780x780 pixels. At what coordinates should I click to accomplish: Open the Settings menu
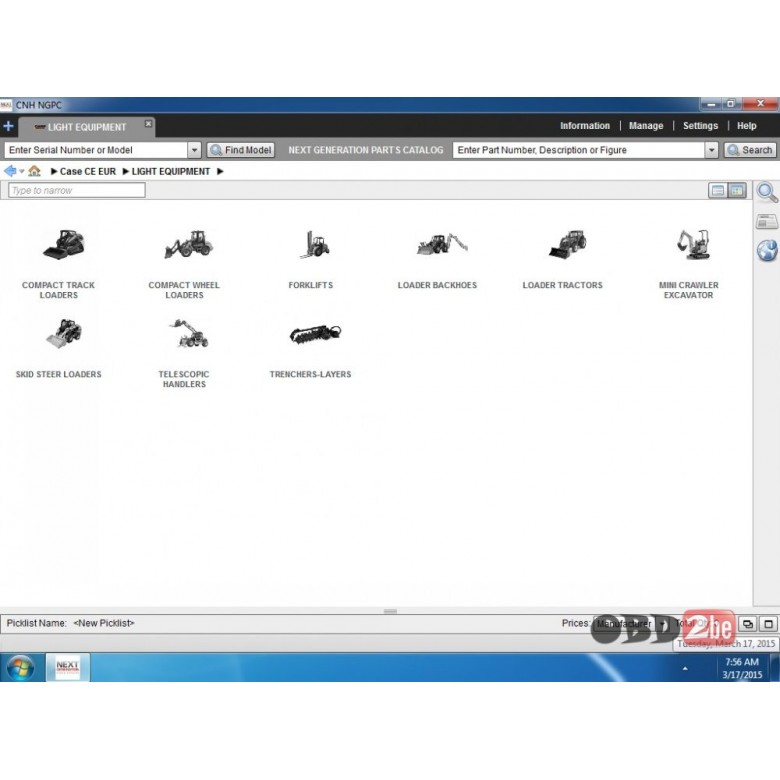coord(700,126)
